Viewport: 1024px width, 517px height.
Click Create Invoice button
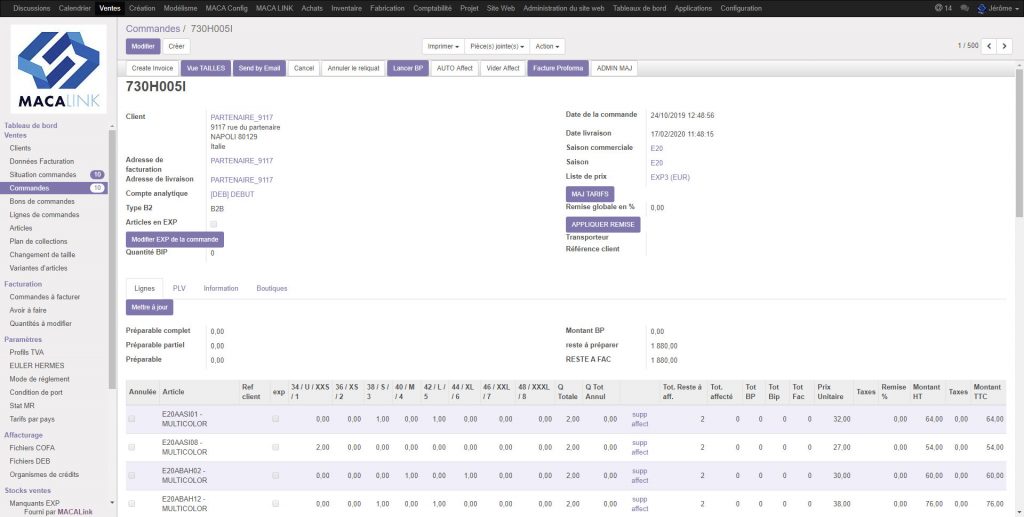click(152, 68)
